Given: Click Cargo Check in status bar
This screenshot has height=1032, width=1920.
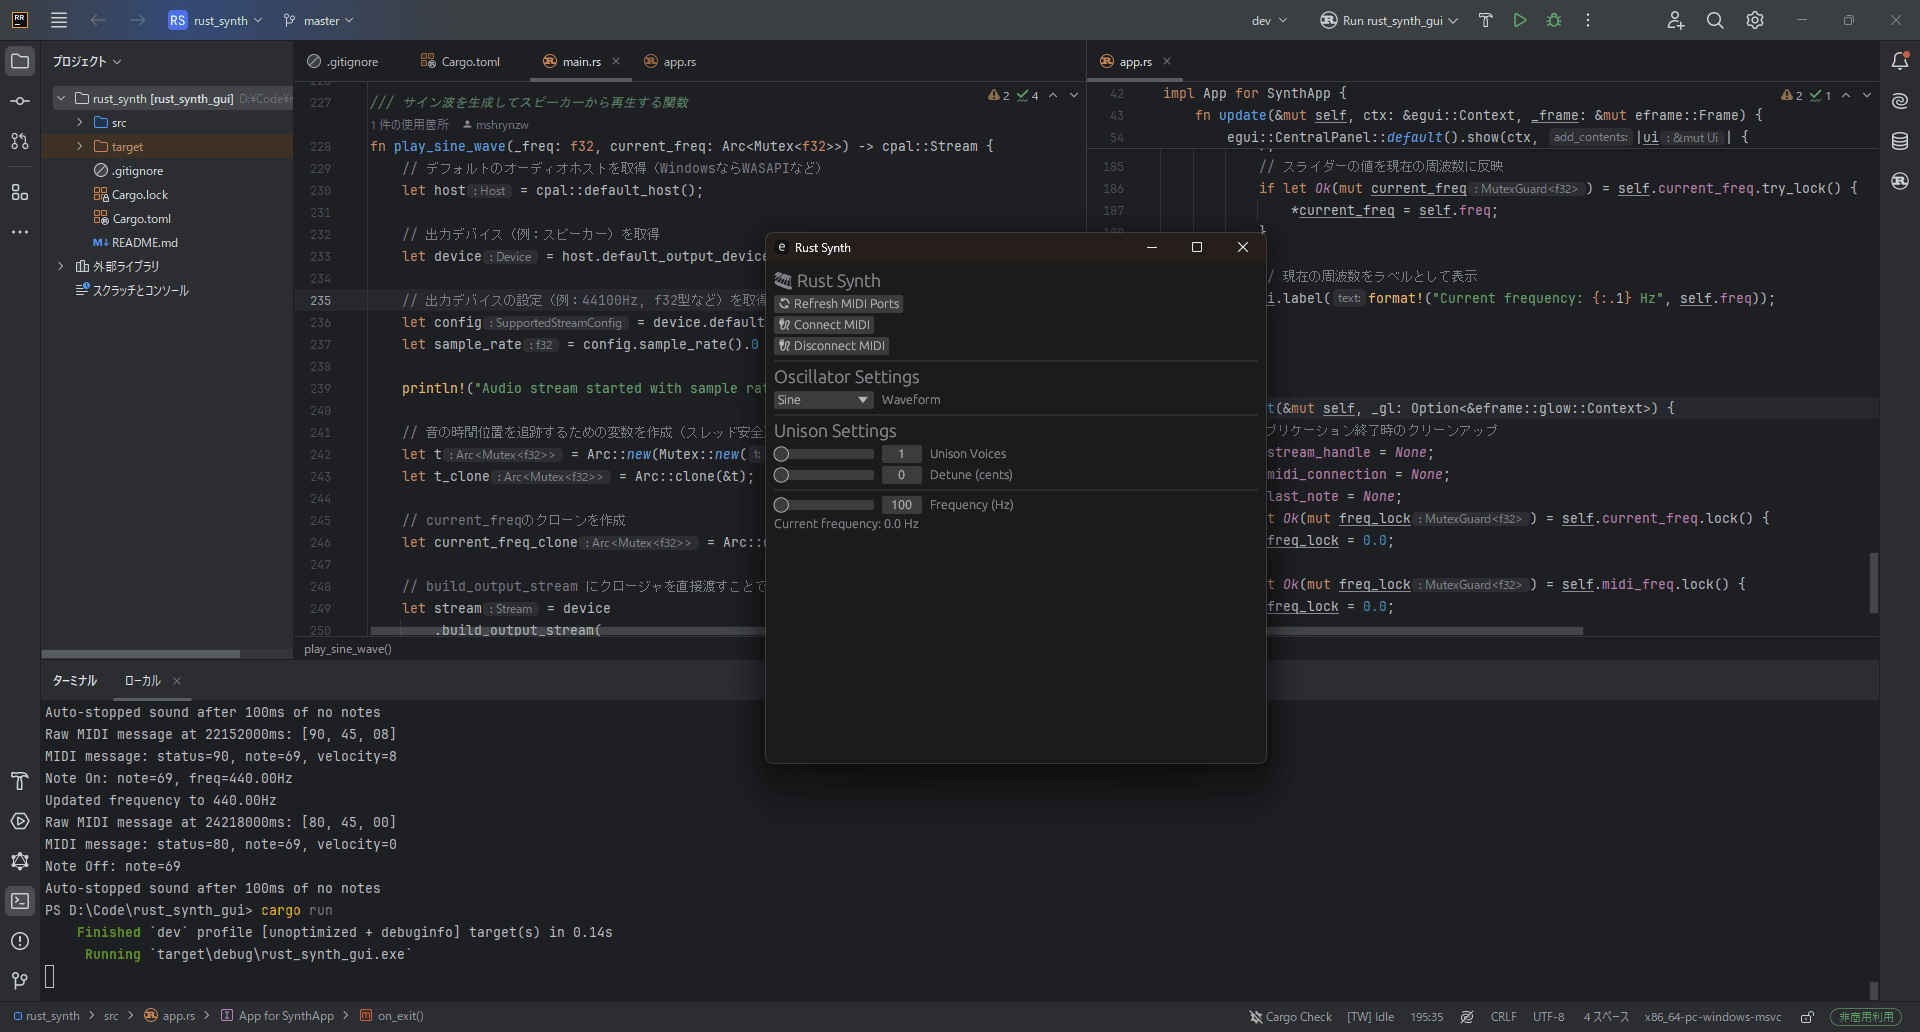Looking at the screenshot, I should [x=1290, y=1017].
